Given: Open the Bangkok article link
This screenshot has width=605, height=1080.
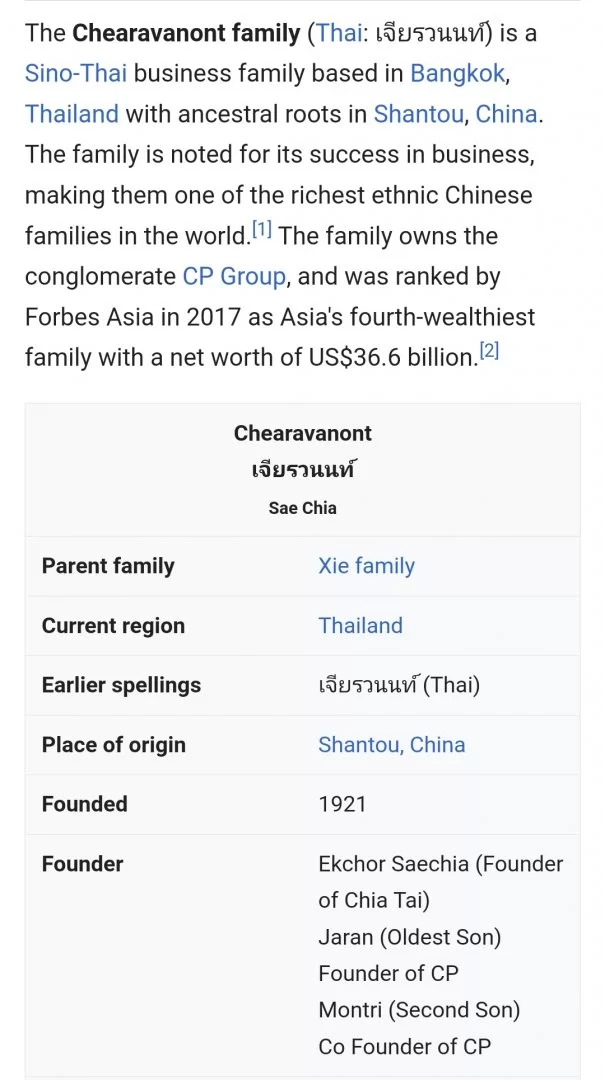Looking at the screenshot, I should [457, 73].
